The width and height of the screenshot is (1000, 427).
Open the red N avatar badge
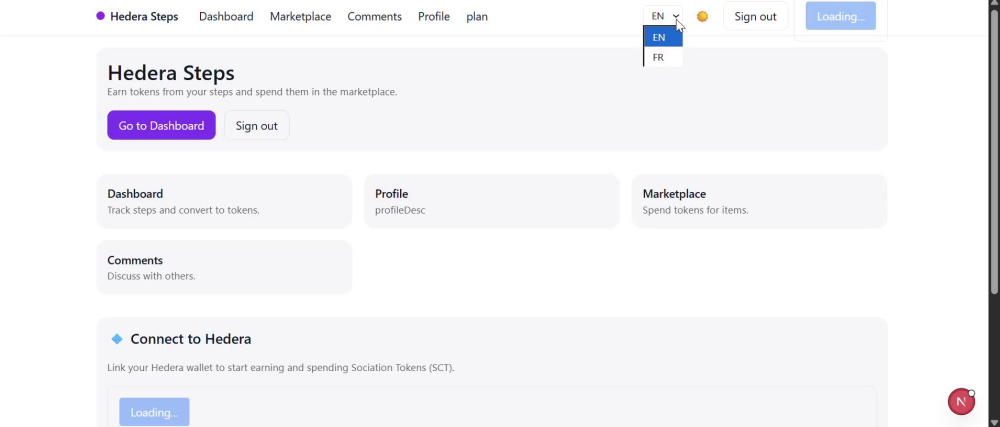(x=961, y=402)
